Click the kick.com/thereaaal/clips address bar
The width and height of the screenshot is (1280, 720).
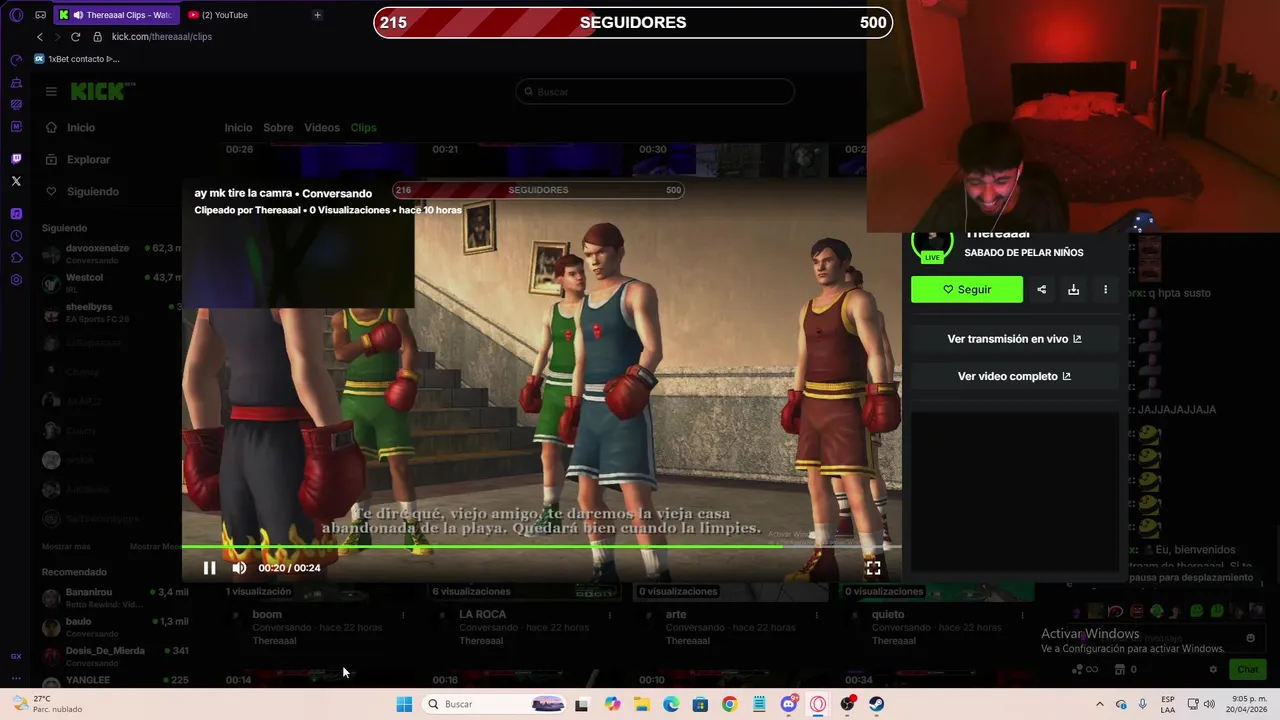pyautogui.click(x=162, y=37)
